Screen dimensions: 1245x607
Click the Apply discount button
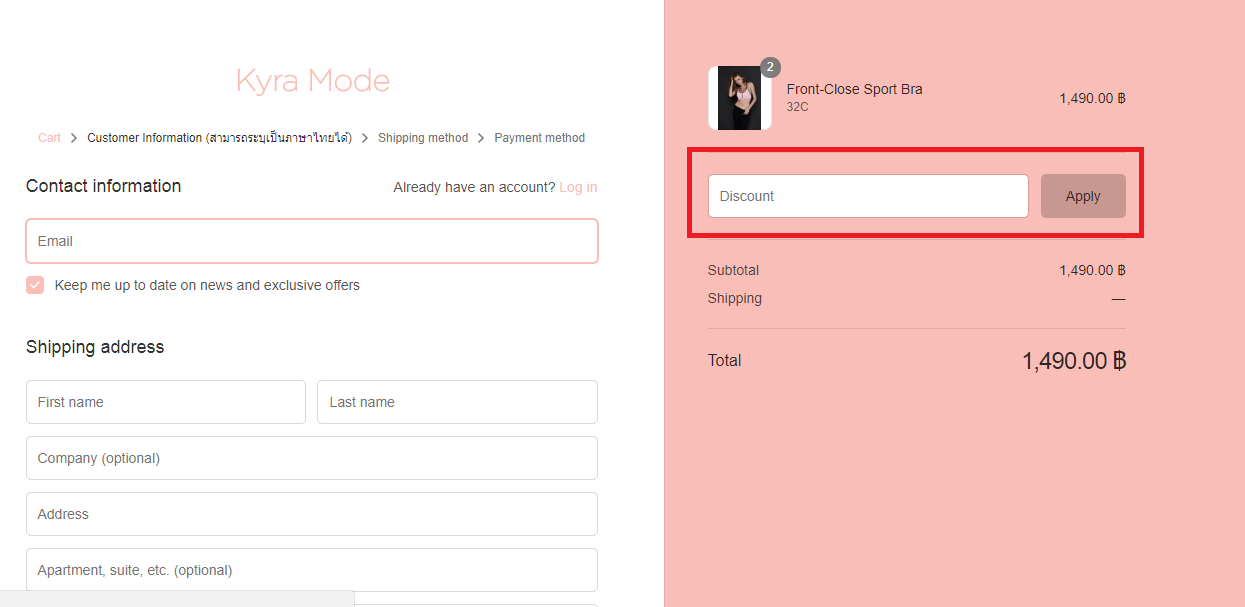(x=1083, y=196)
